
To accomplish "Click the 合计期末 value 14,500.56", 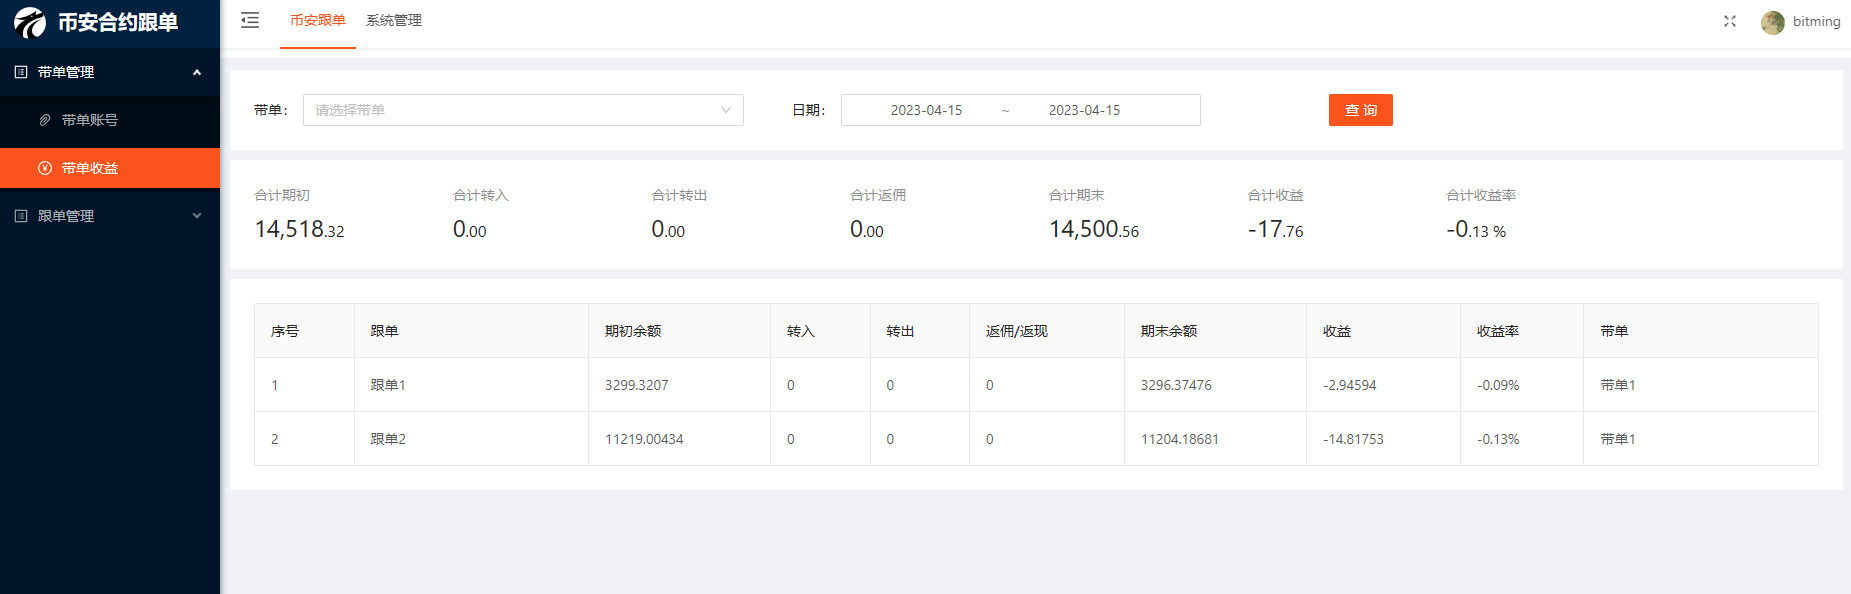I will point(1094,230).
